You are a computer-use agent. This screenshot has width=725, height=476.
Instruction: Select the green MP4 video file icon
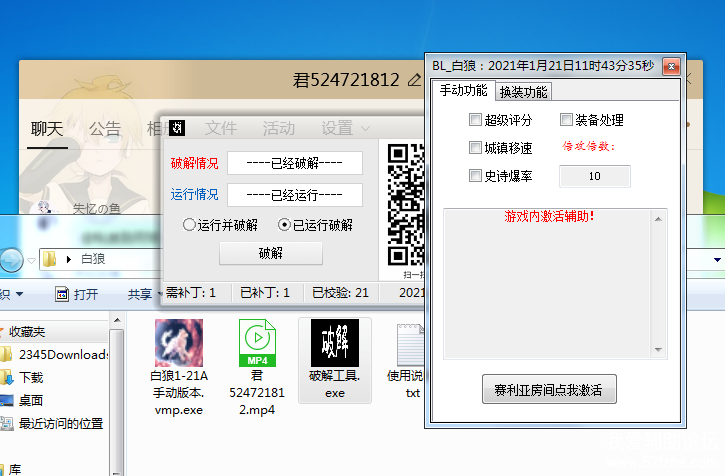(257, 343)
